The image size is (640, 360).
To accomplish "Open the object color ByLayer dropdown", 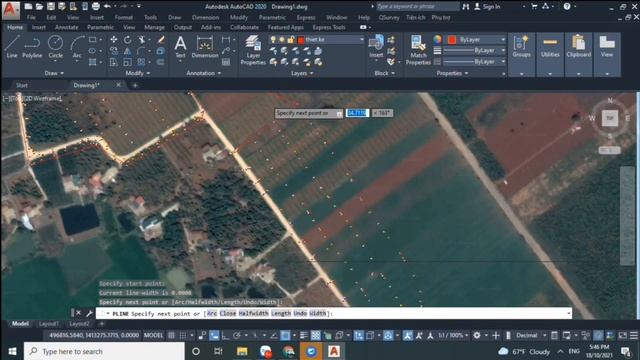I will 503,40.
